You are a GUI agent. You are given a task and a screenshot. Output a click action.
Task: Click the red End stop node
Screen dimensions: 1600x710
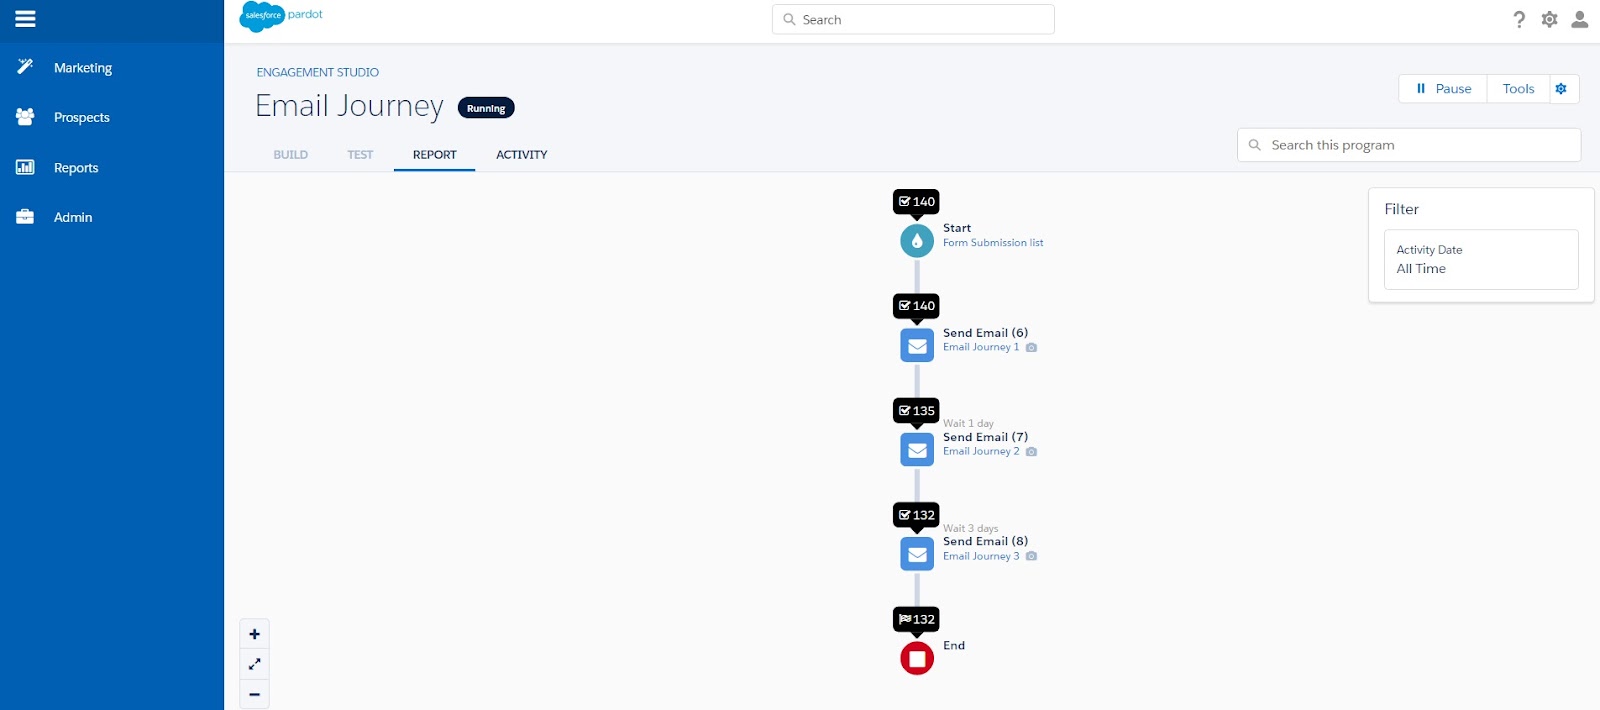[917, 658]
